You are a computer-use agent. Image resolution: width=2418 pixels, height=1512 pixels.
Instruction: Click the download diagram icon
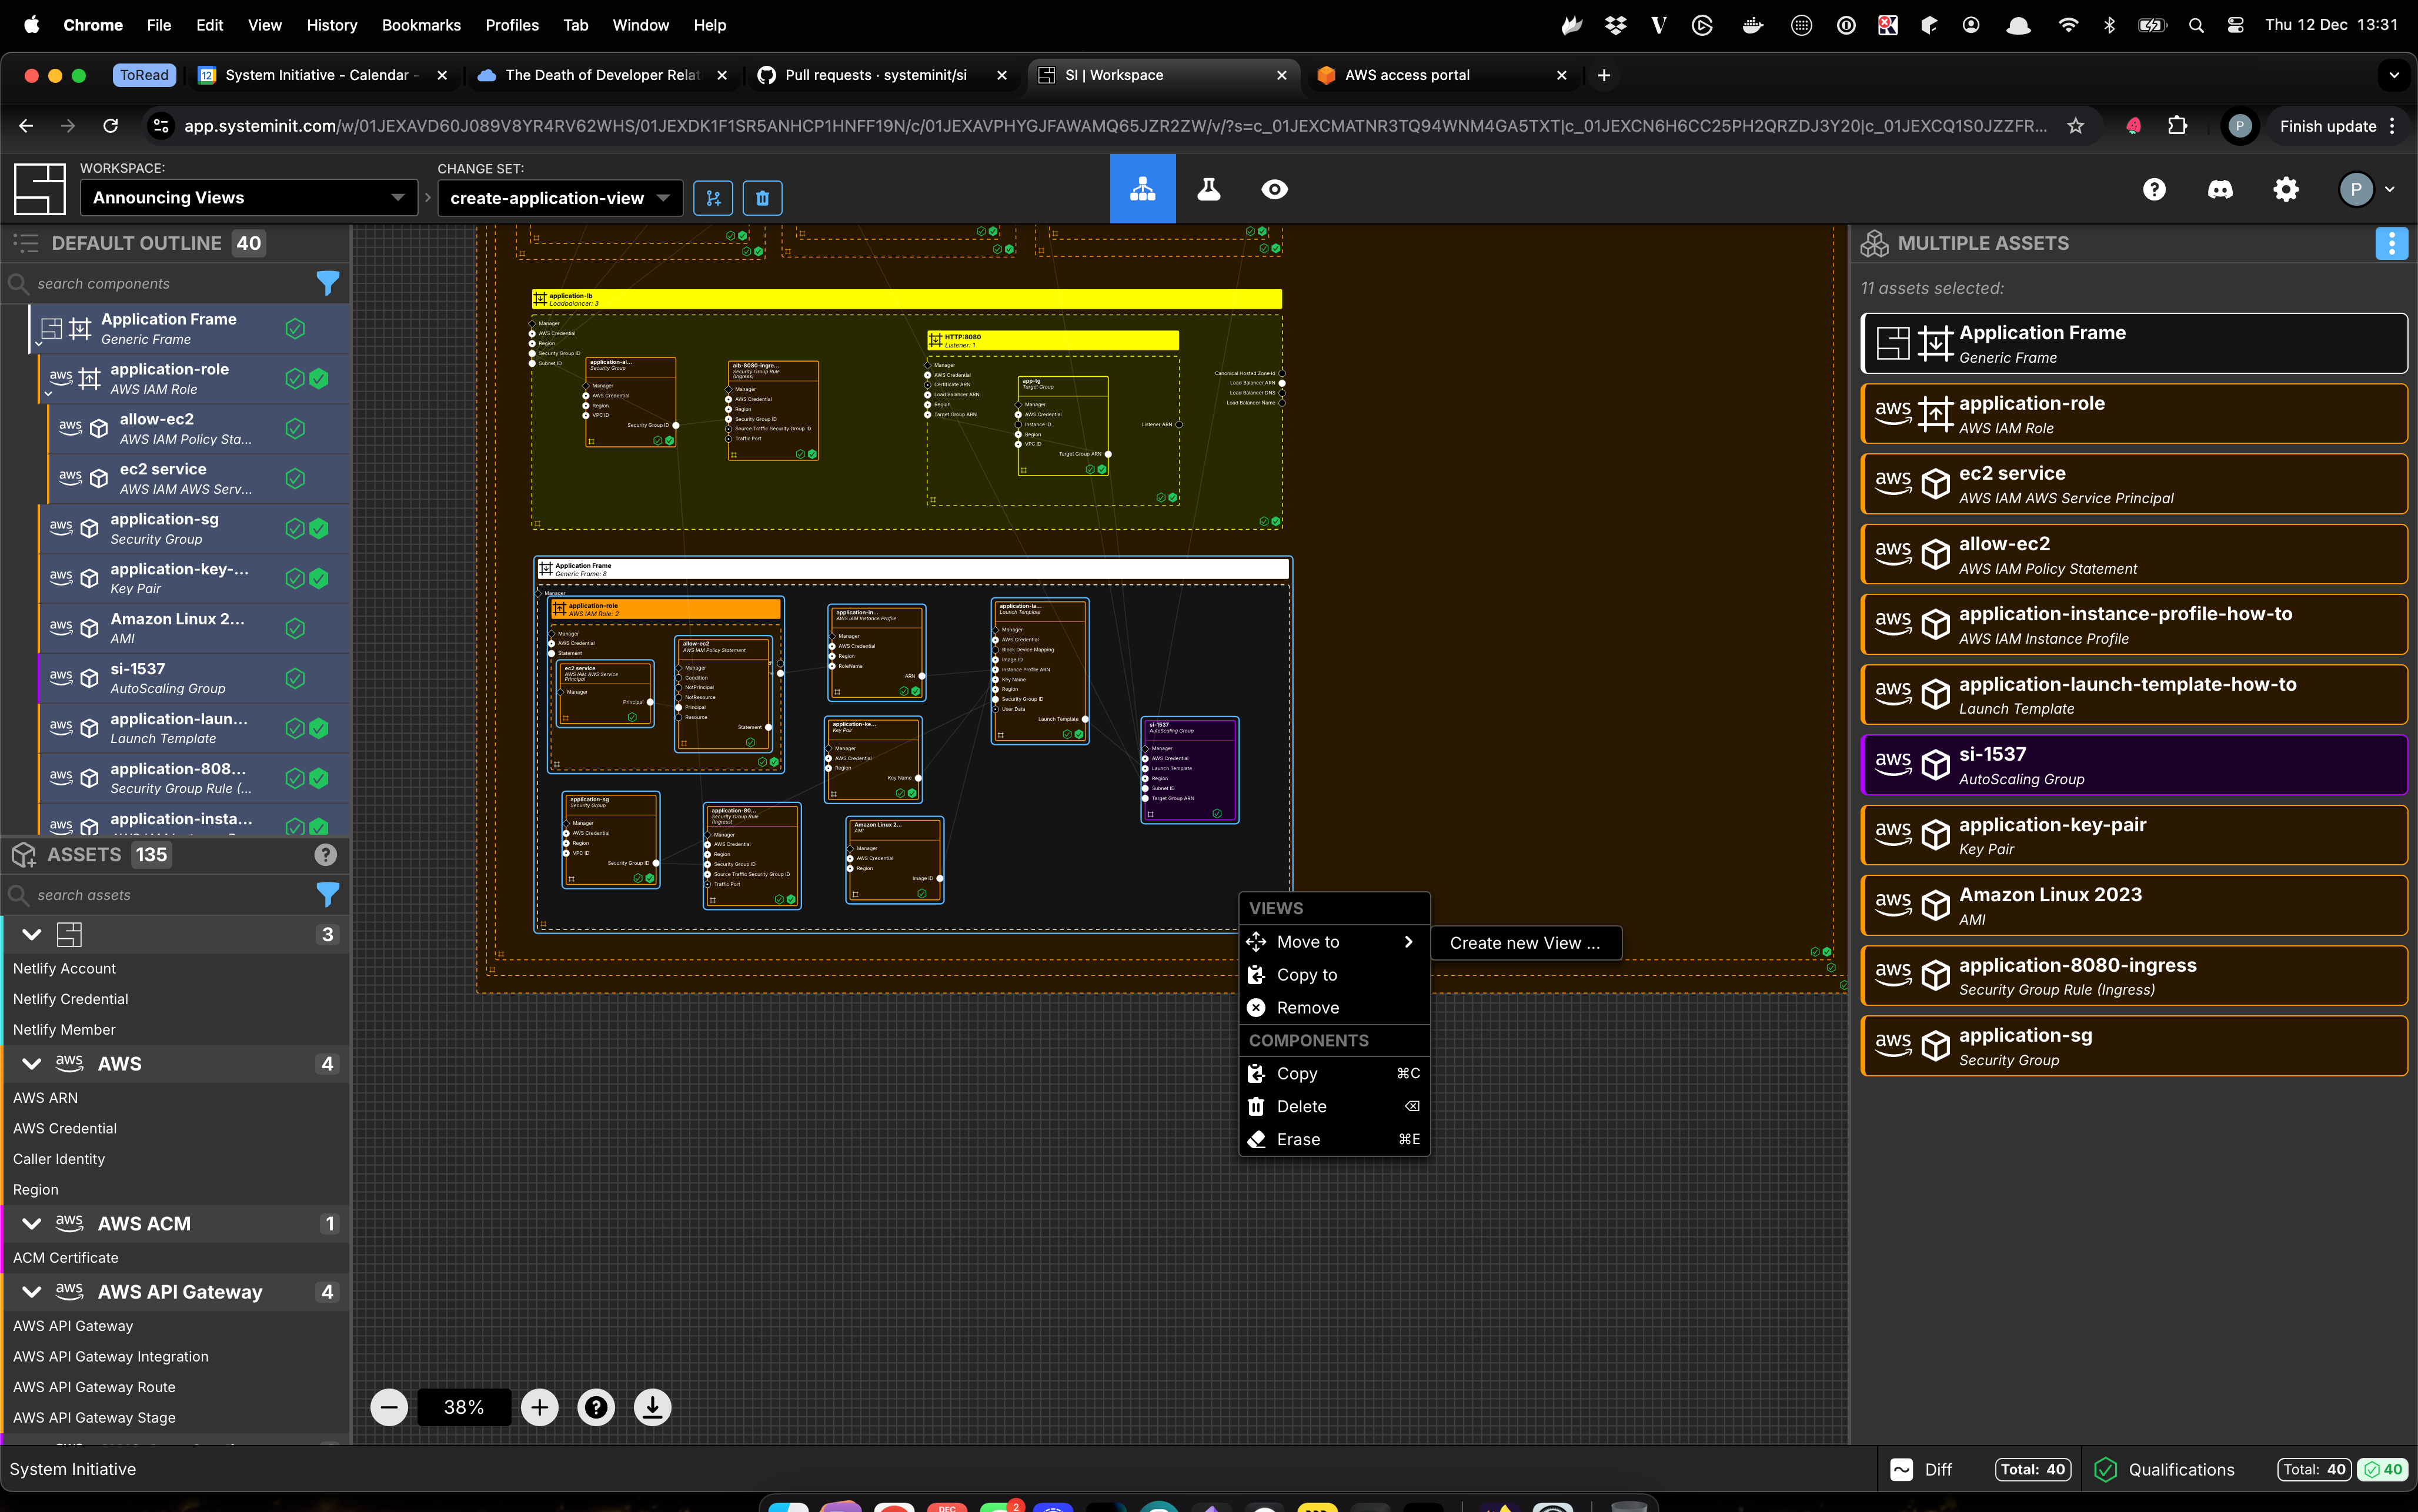coord(652,1407)
